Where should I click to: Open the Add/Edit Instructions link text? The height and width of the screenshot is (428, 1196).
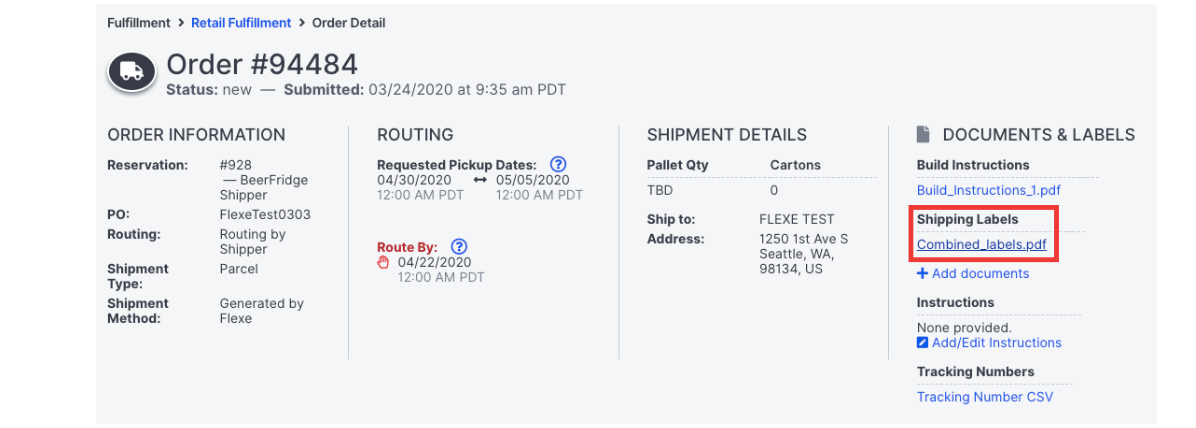996,343
